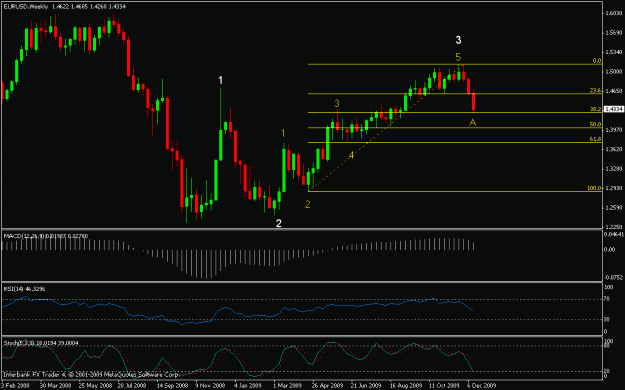Click the -0.0752 MACD scale value
This screenshot has width=625, height=390.
pos(613,278)
